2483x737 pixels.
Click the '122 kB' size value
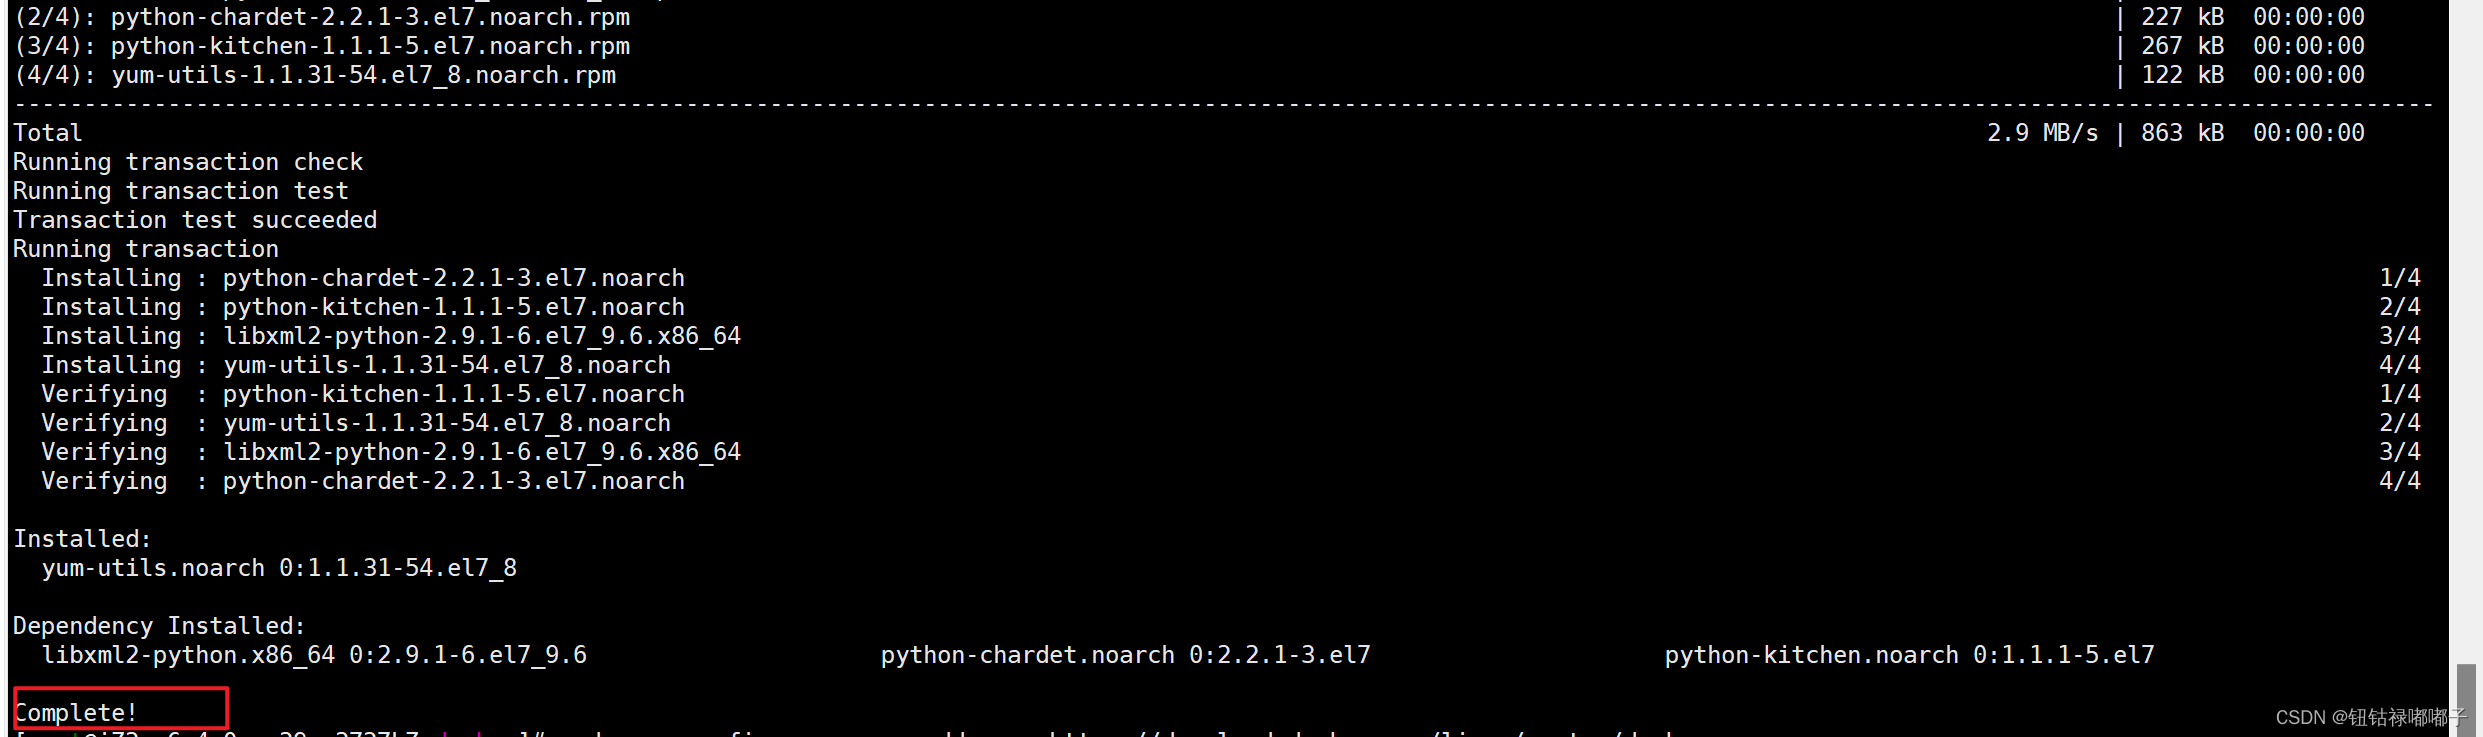(x=2182, y=75)
